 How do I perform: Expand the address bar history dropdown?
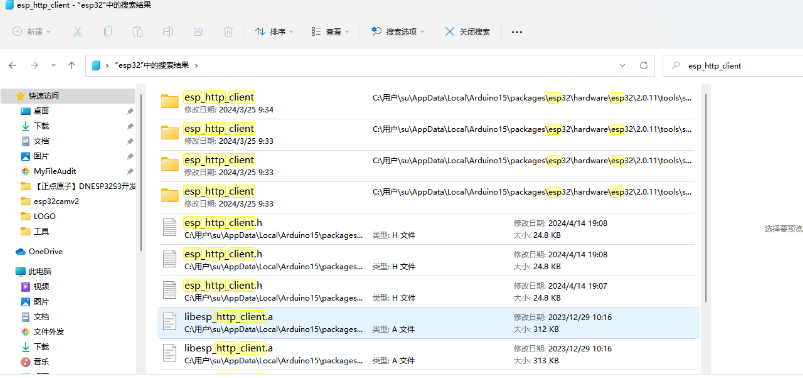(x=622, y=66)
